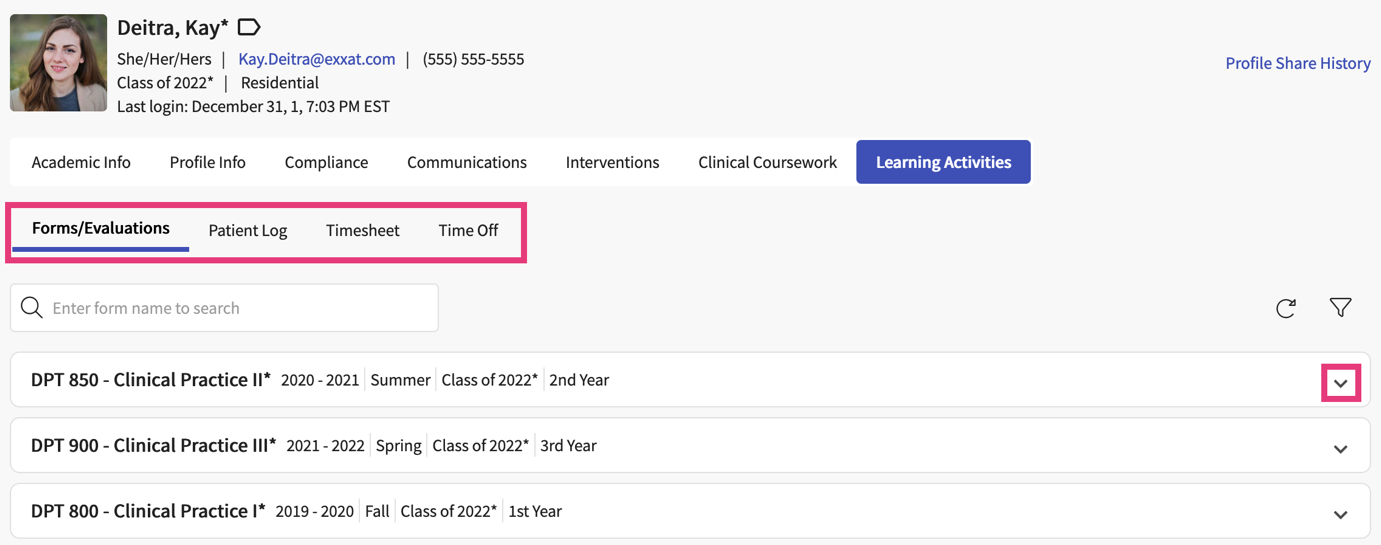
Task: Open the Academic Info tab
Action: pos(81,162)
